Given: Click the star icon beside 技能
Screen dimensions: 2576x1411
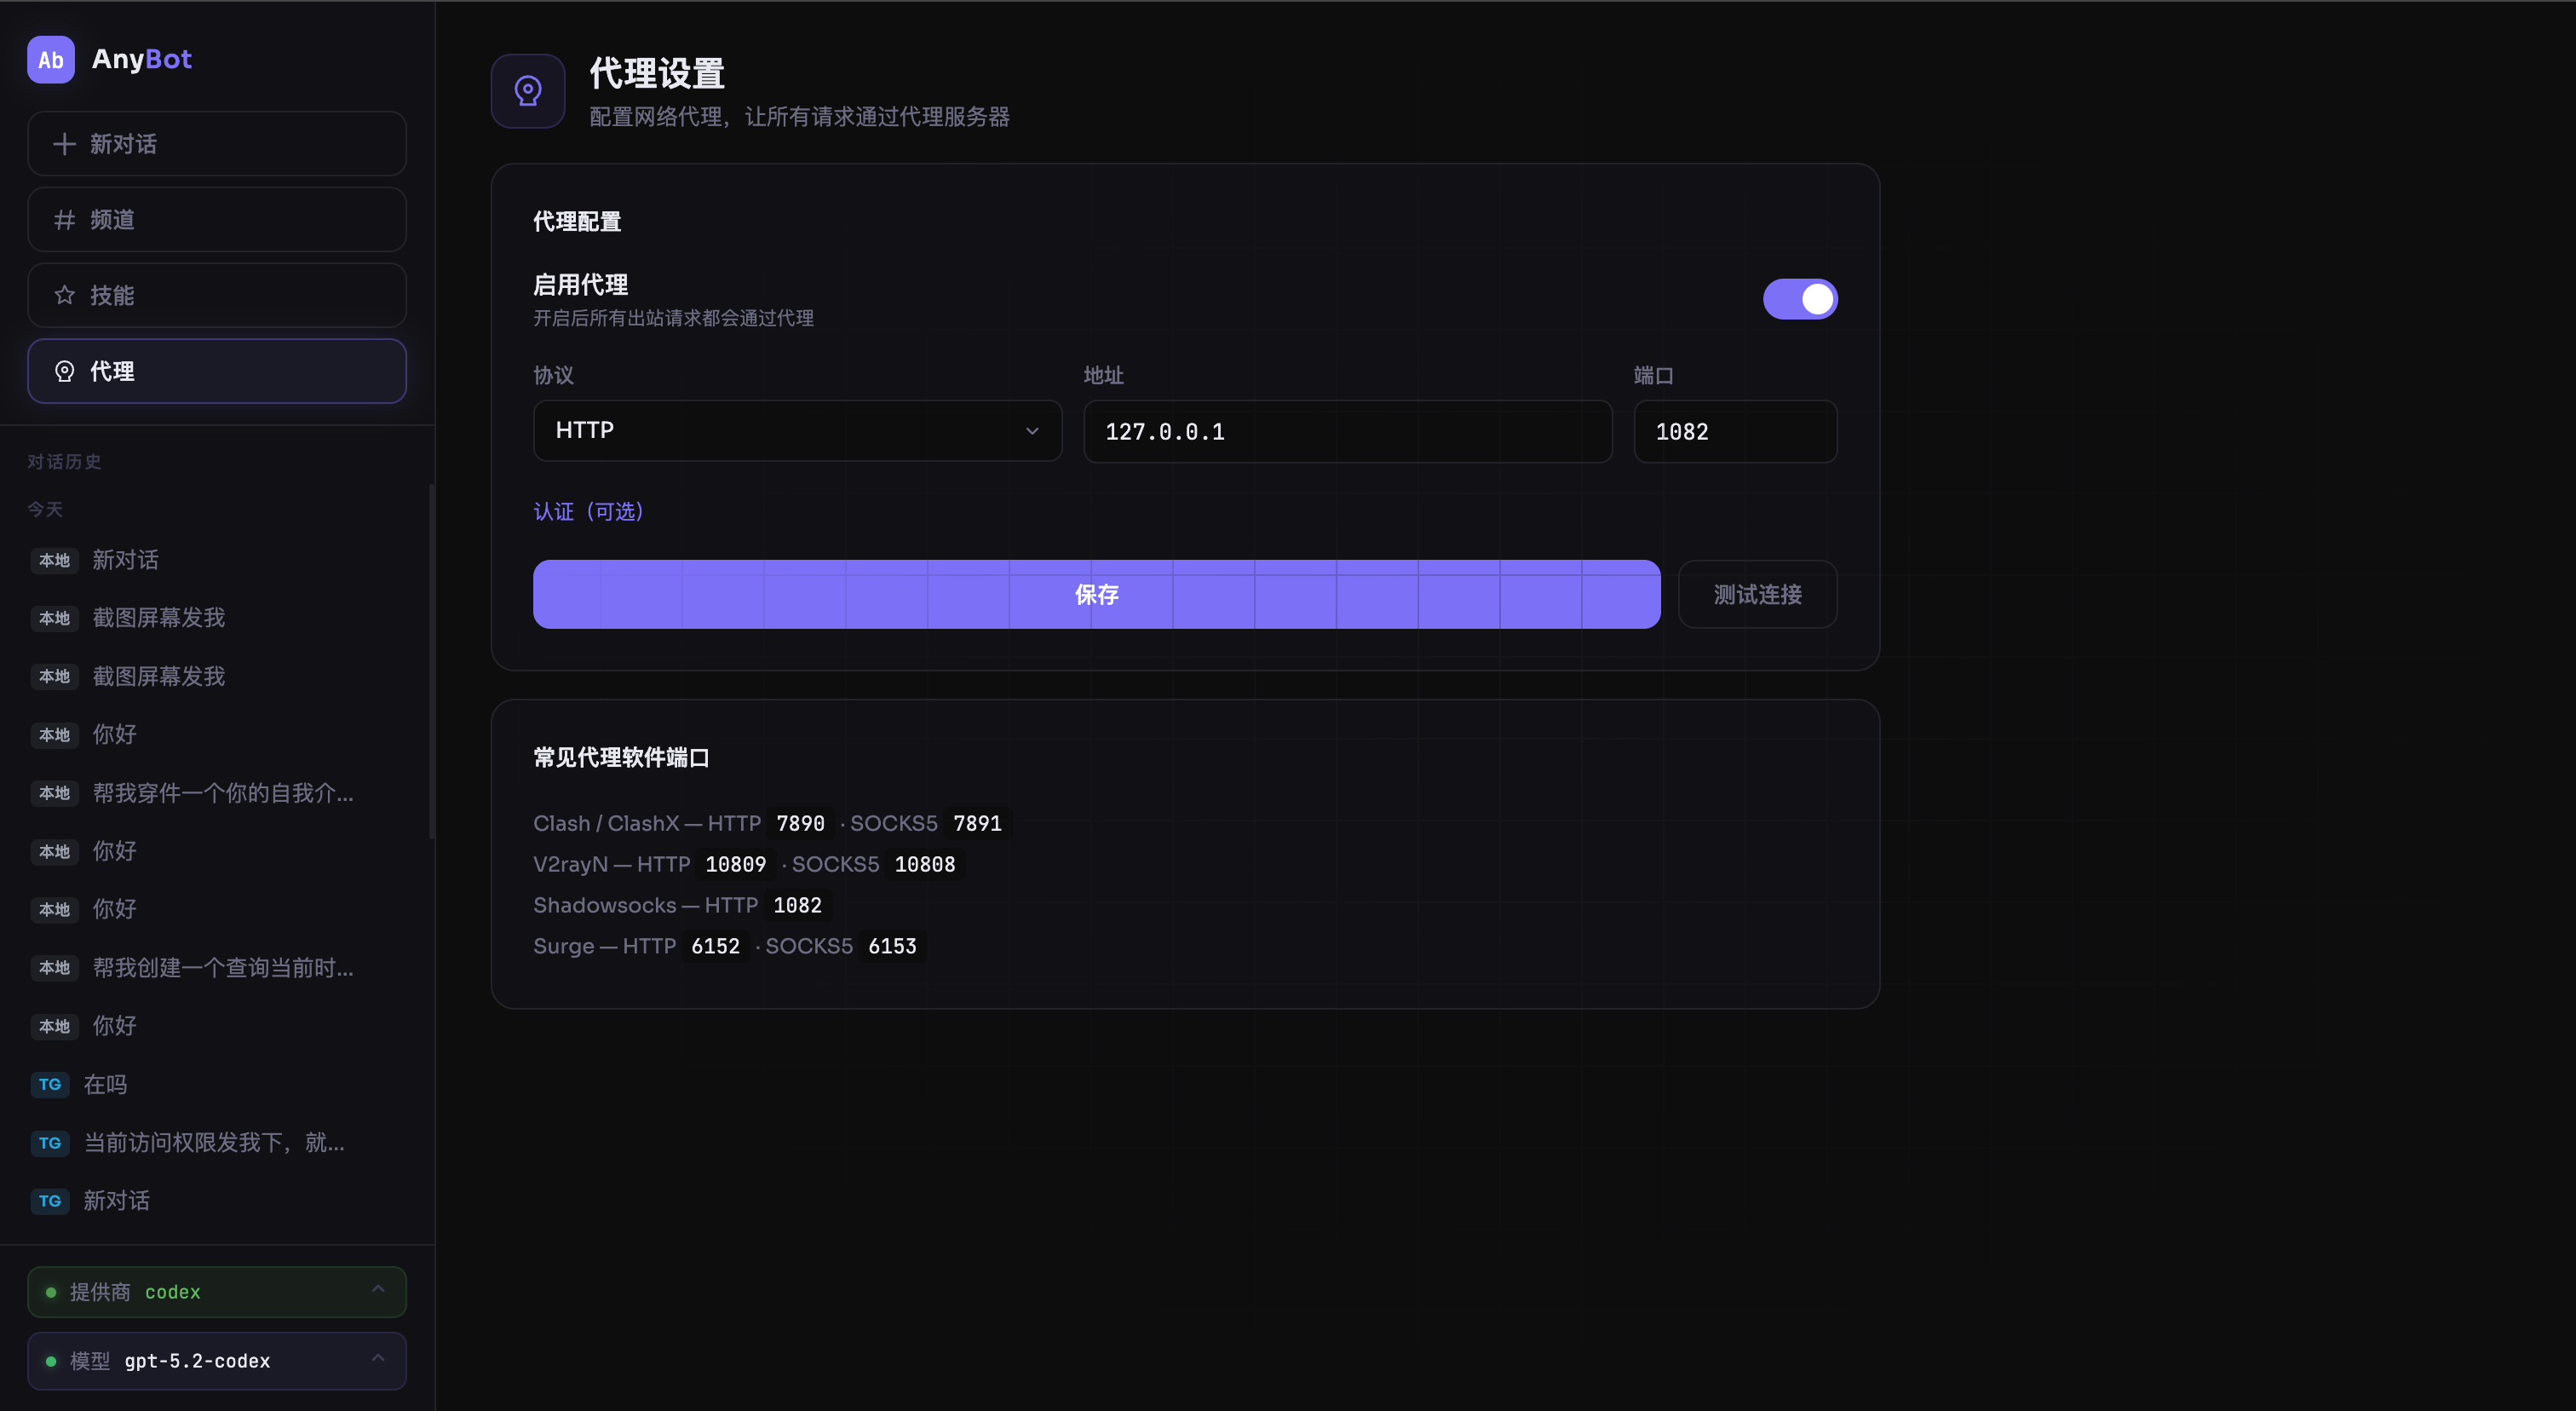Looking at the screenshot, I should [64, 295].
